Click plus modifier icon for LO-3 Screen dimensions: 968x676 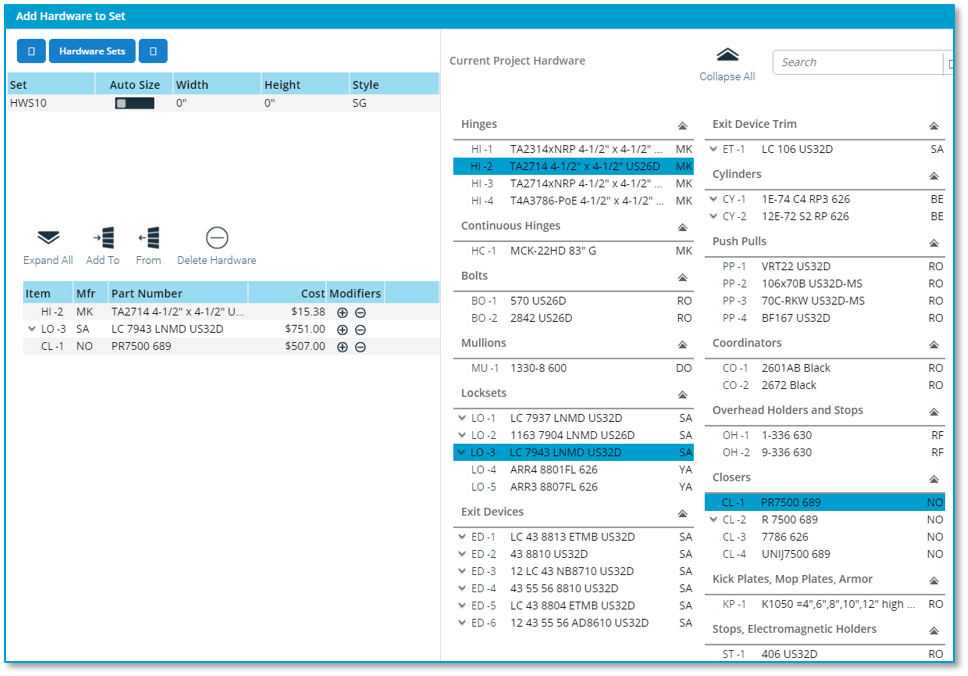pos(342,329)
